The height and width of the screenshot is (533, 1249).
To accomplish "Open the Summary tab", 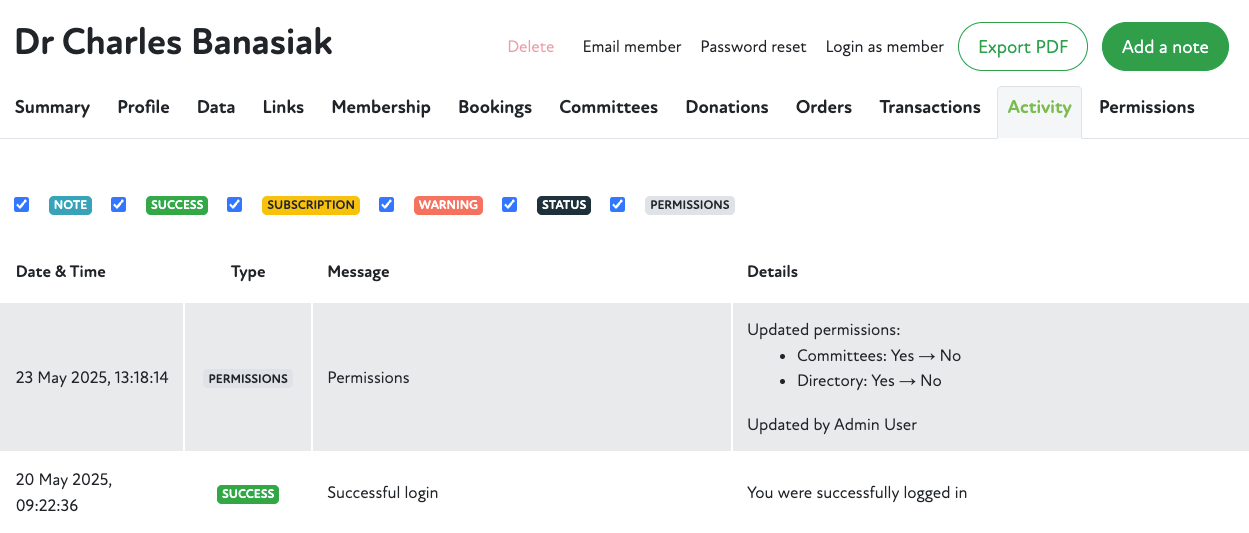I will click(52, 107).
